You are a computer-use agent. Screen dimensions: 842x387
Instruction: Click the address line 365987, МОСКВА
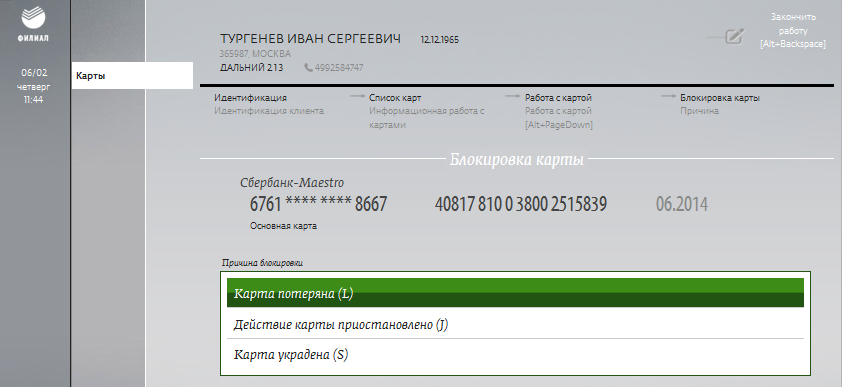(x=255, y=54)
